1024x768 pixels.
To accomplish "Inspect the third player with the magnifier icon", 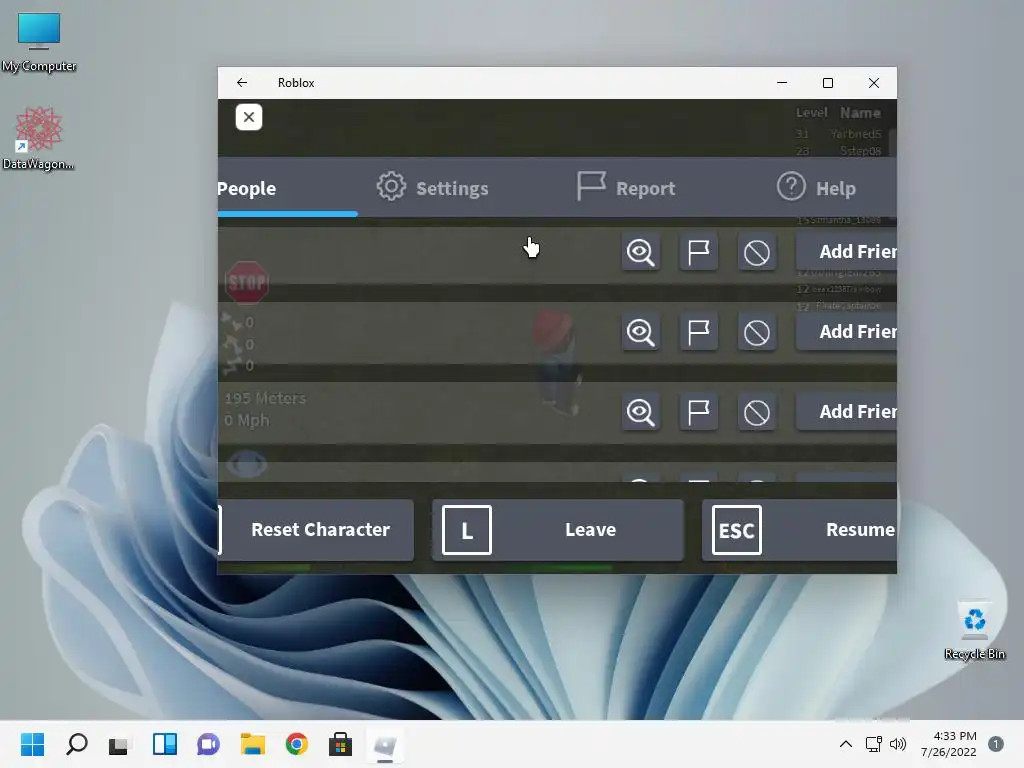I will pyautogui.click(x=641, y=412).
